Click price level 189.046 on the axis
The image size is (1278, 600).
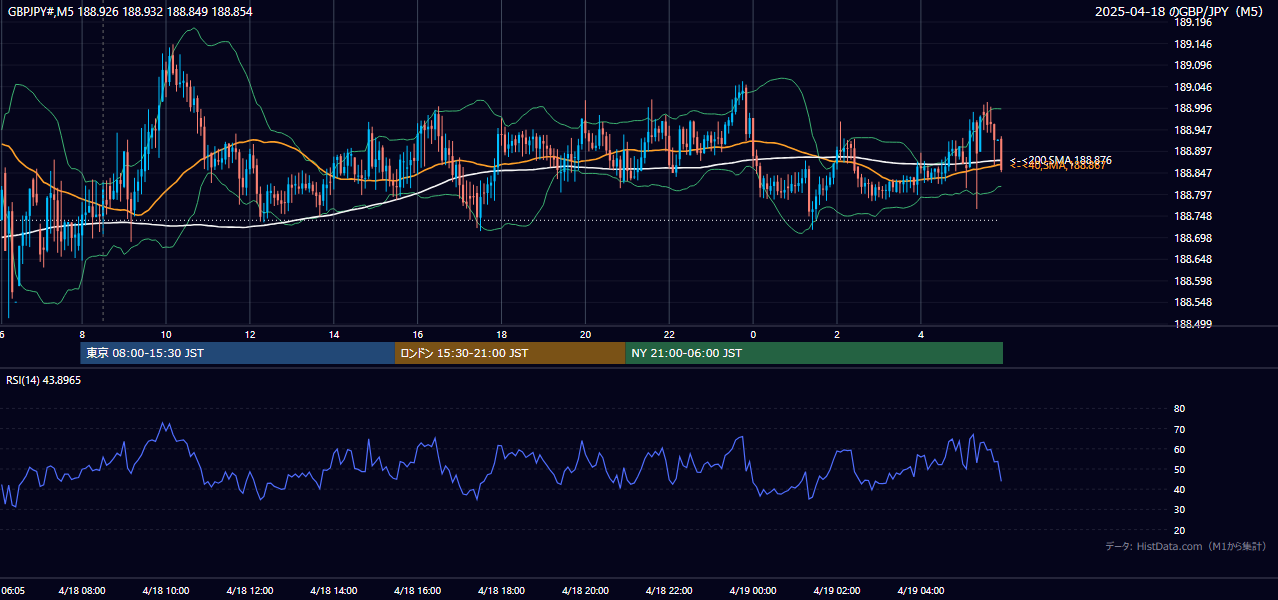1193,87
